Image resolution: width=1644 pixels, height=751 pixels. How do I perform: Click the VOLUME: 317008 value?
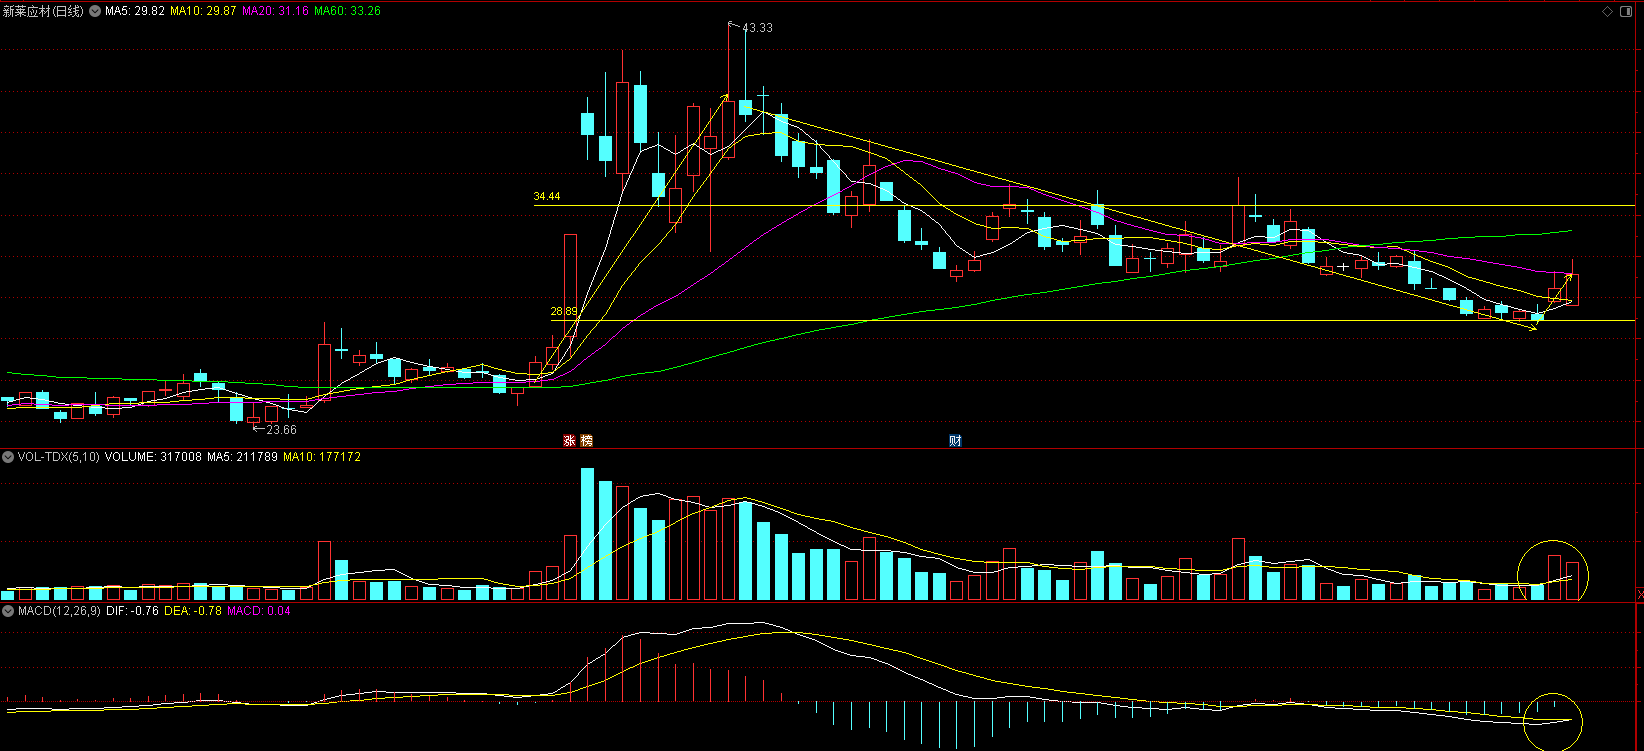[153, 457]
